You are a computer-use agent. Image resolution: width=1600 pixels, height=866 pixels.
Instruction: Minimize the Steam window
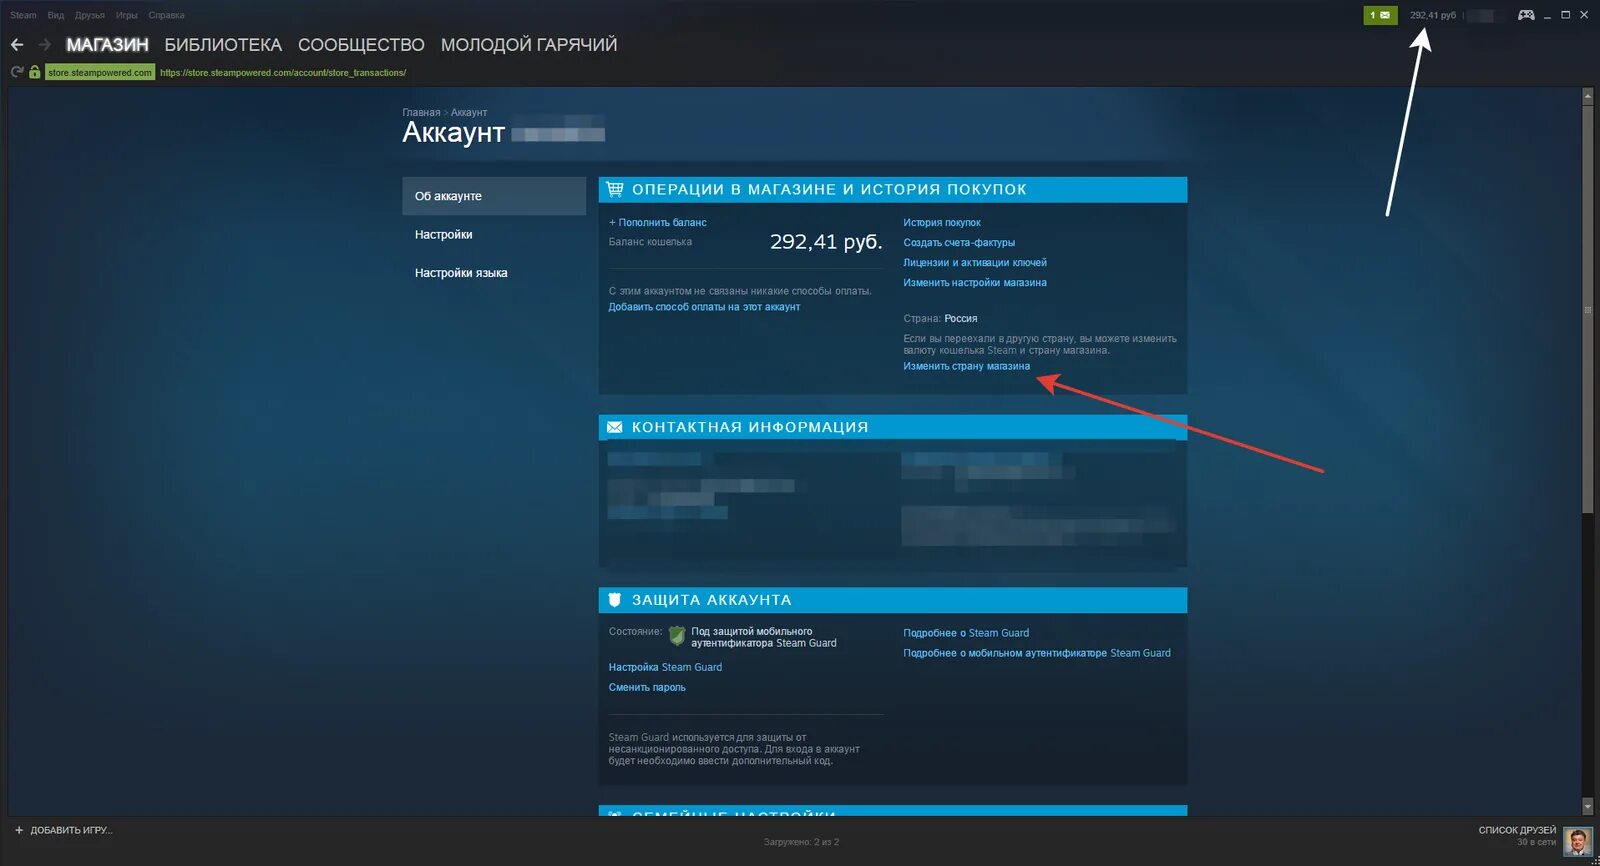(1547, 15)
